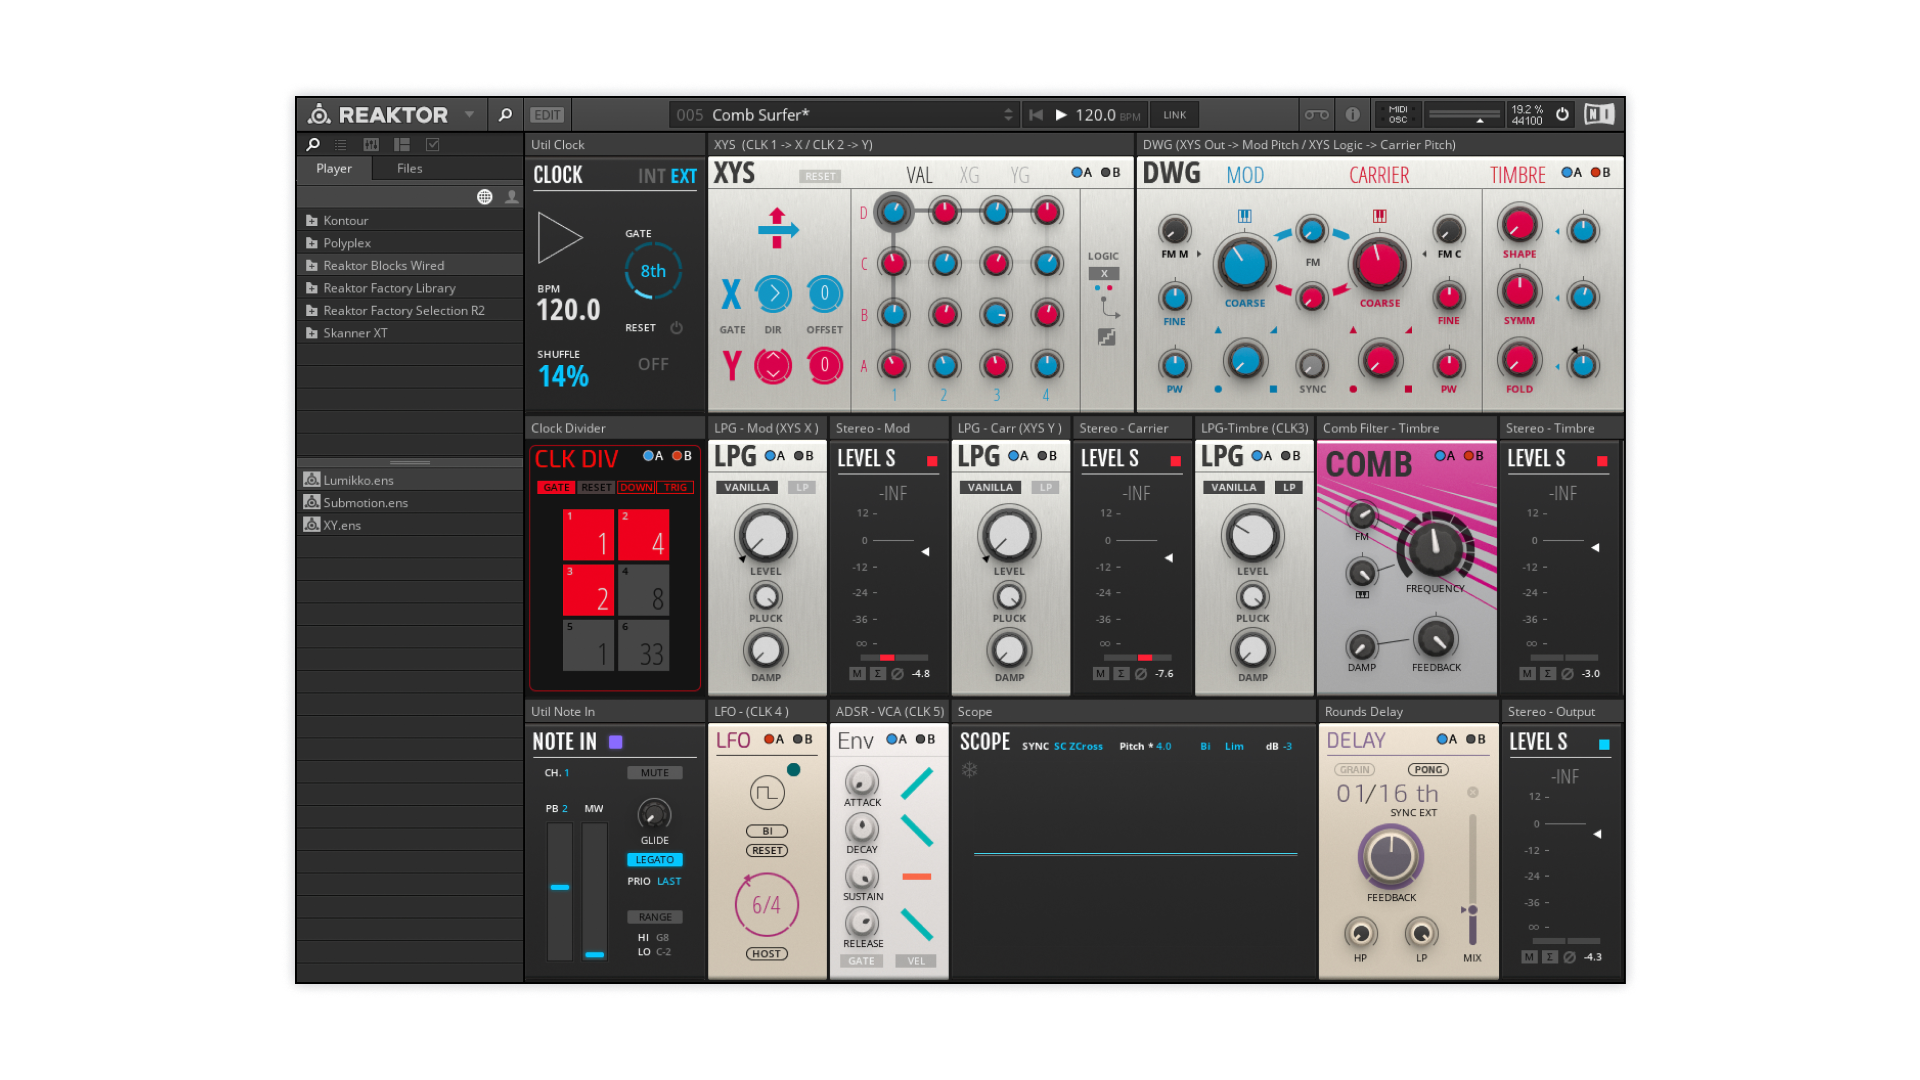Viewport: 1920px width, 1080px height.
Task: Toggle the audio engine power icon
Action: coord(1562,115)
